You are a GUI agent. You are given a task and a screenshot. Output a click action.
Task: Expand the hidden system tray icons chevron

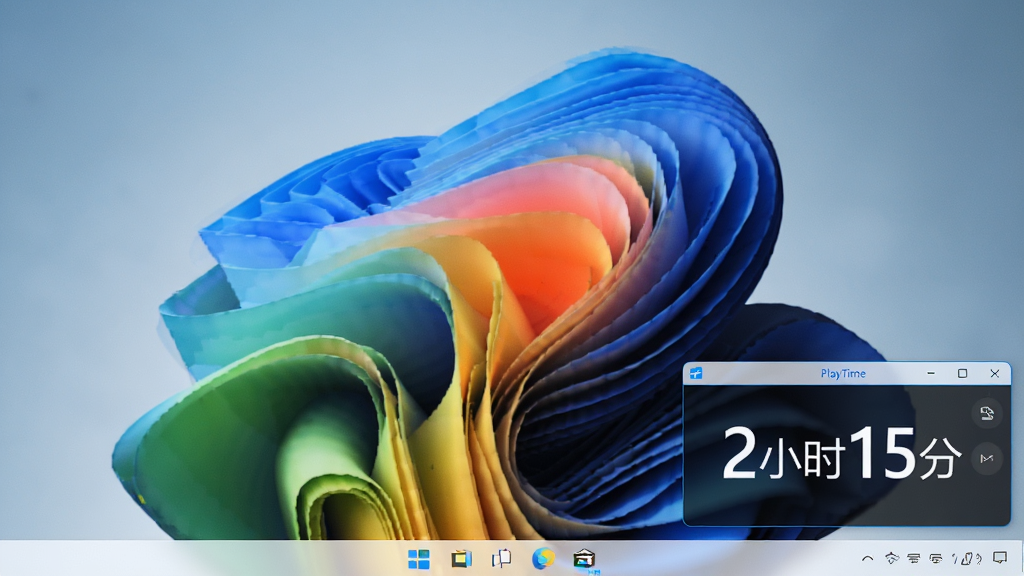pyautogui.click(x=867, y=558)
